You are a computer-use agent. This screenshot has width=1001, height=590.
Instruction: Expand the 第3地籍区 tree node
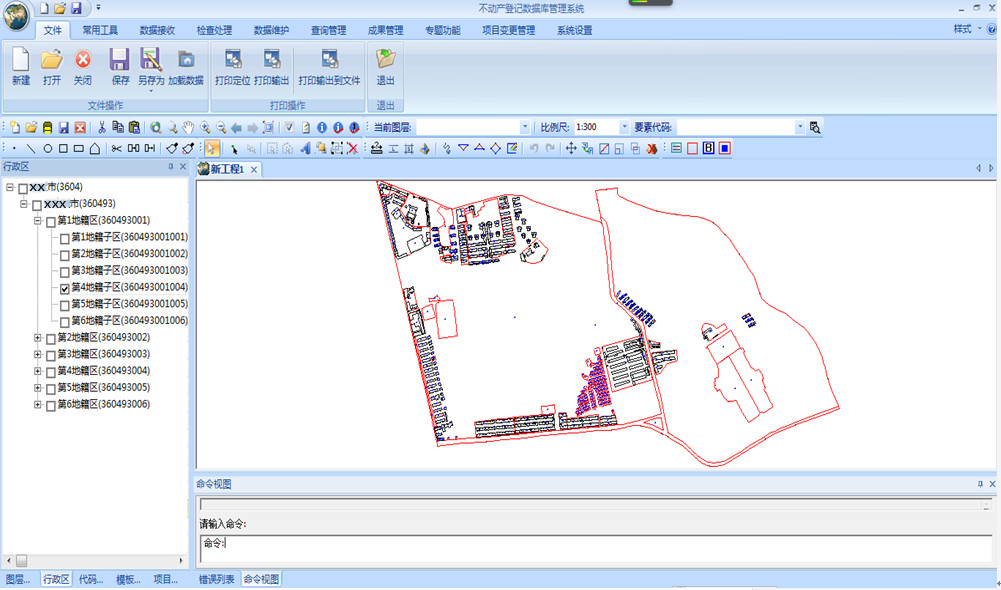(38, 354)
